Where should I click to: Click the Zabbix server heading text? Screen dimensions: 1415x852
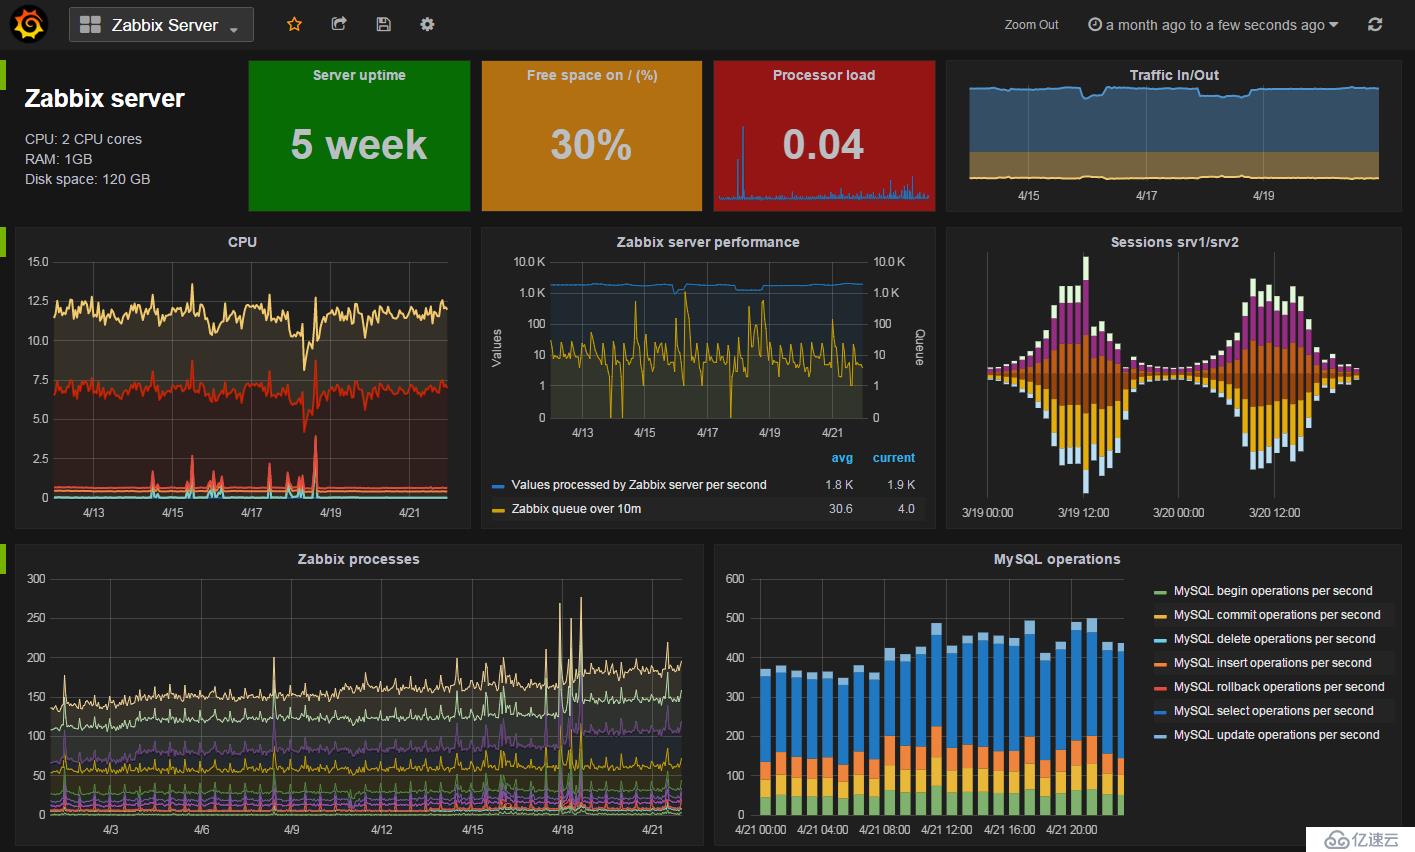click(104, 98)
